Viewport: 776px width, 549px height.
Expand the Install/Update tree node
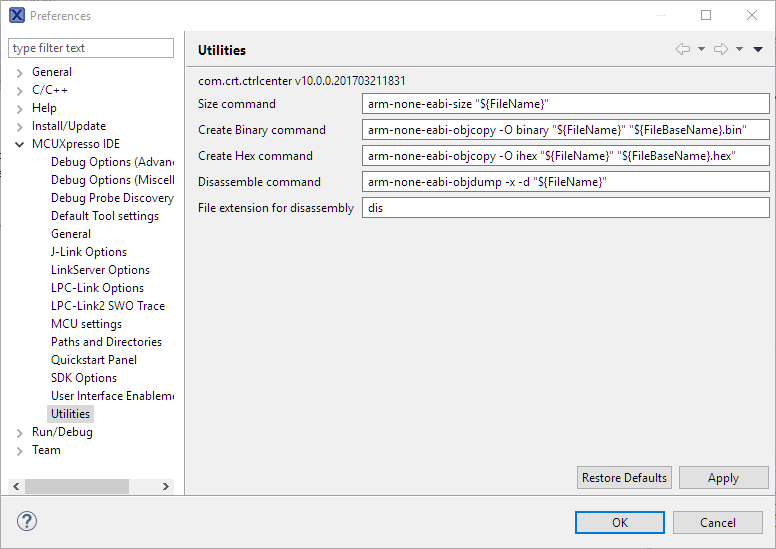(19, 127)
